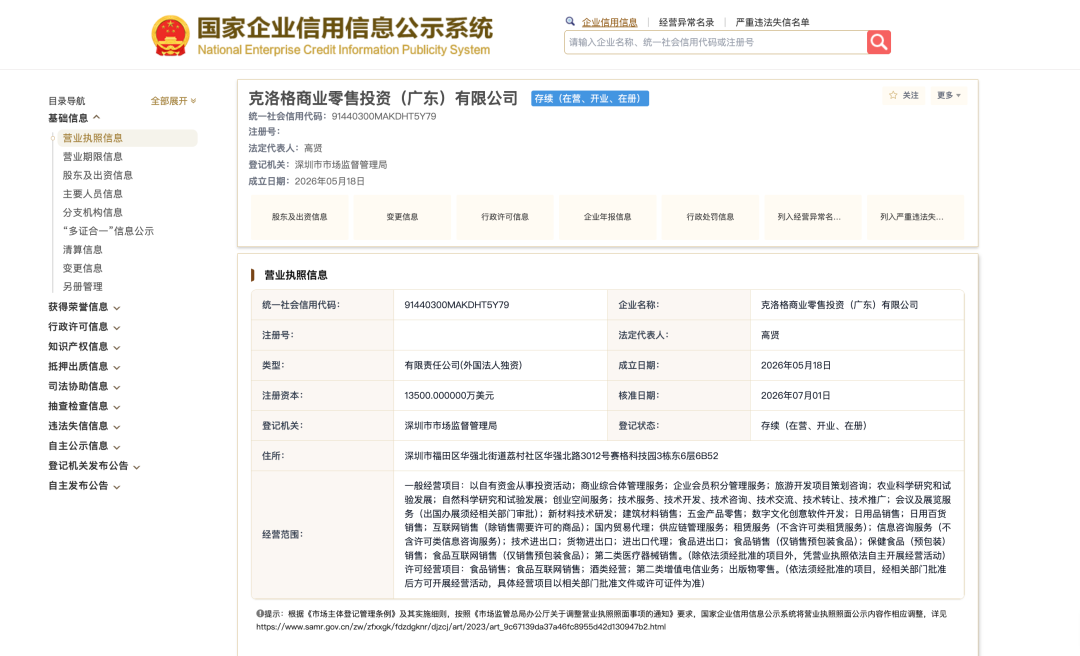The image size is (1080, 656).
Task: Select 清算信息 in sidebar
Action: pos(83,249)
